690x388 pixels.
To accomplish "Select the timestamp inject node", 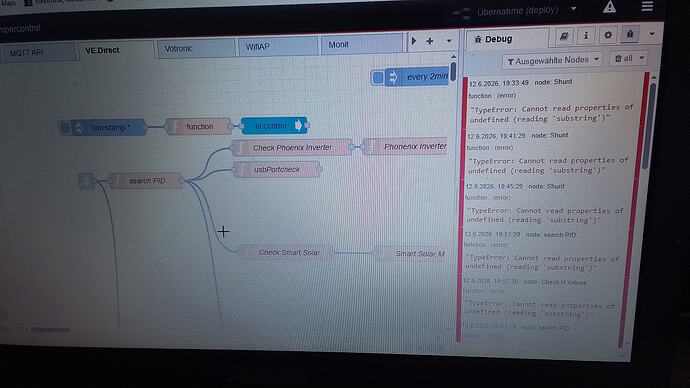I will (108, 128).
